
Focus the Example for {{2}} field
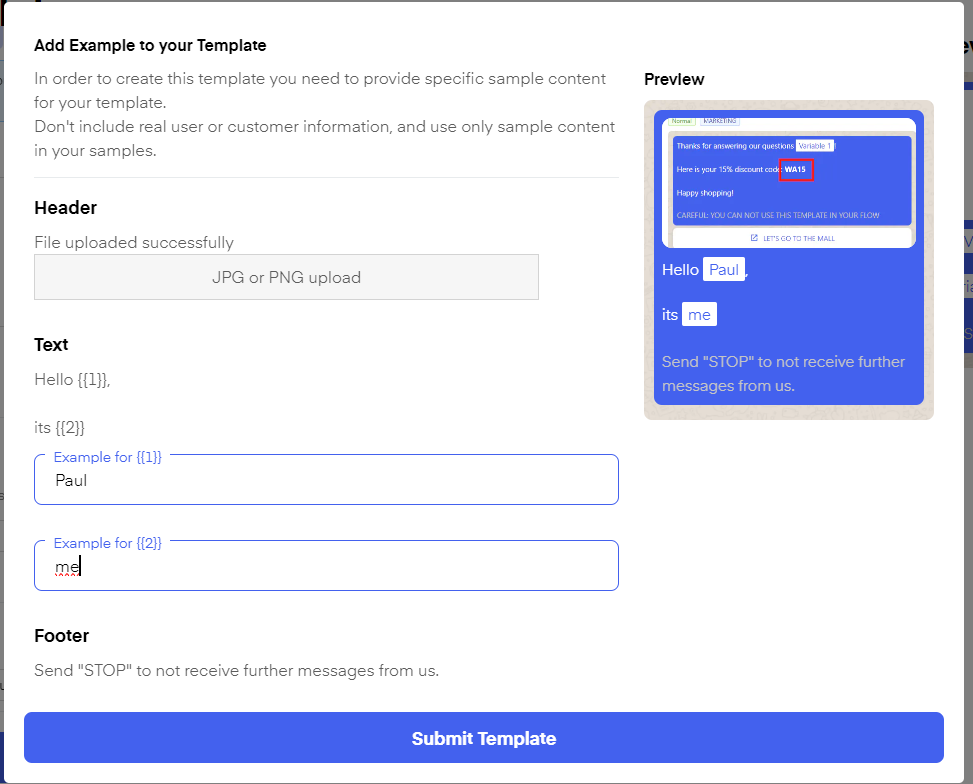[326, 567]
